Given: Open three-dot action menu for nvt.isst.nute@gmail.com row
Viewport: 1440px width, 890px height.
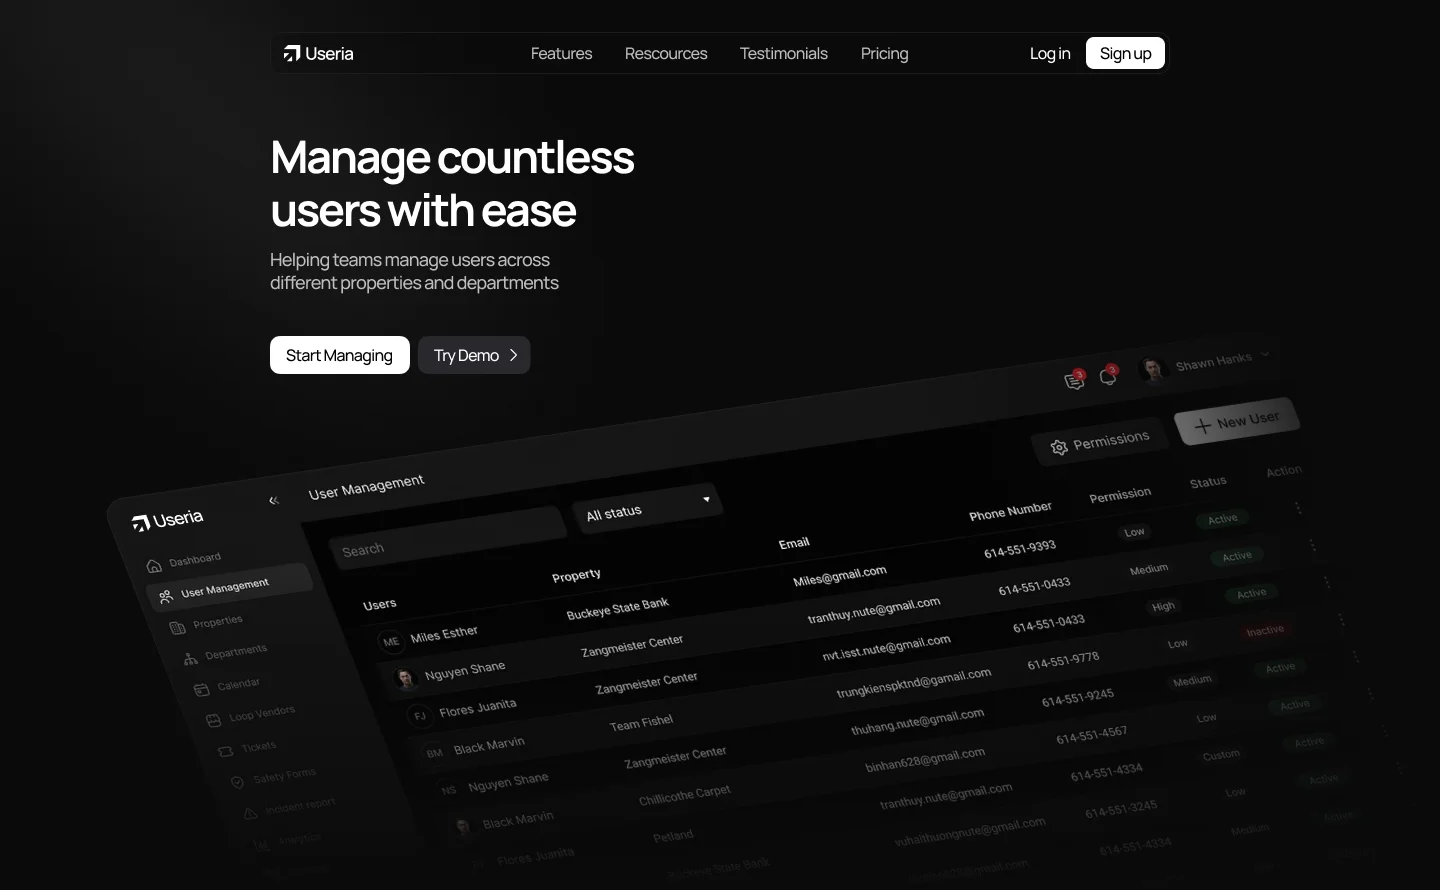Looking at the screenshot, I should pyautogui.click(x=1327, y=582).
